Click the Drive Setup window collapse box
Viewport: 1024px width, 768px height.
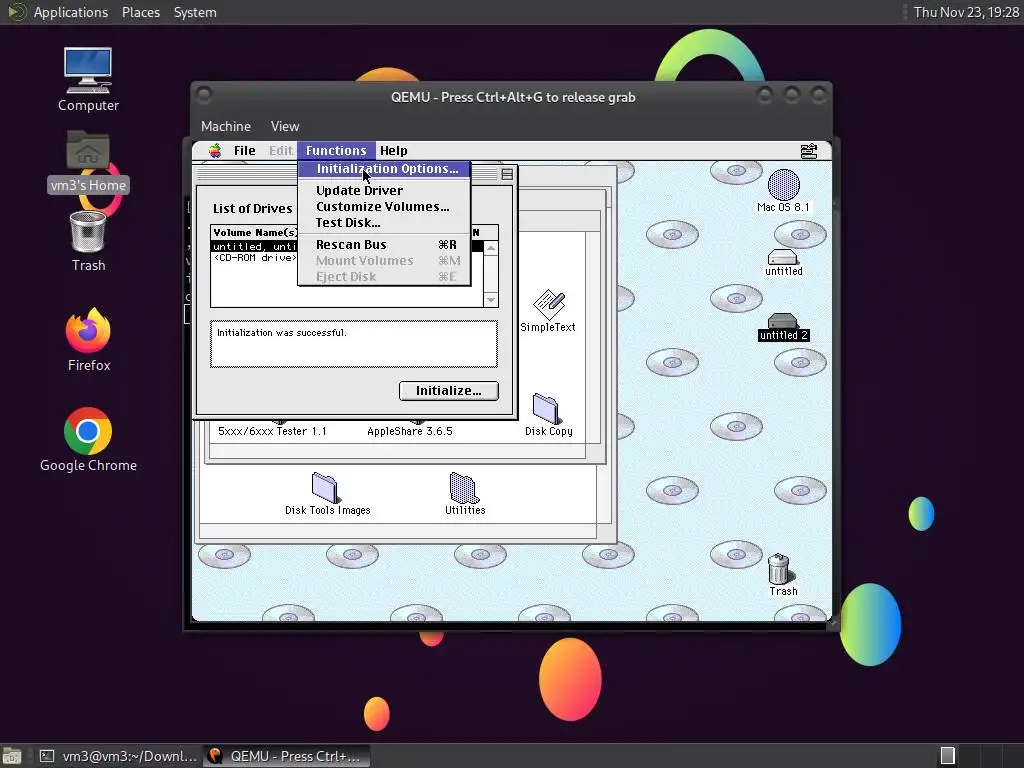point(507,174)
